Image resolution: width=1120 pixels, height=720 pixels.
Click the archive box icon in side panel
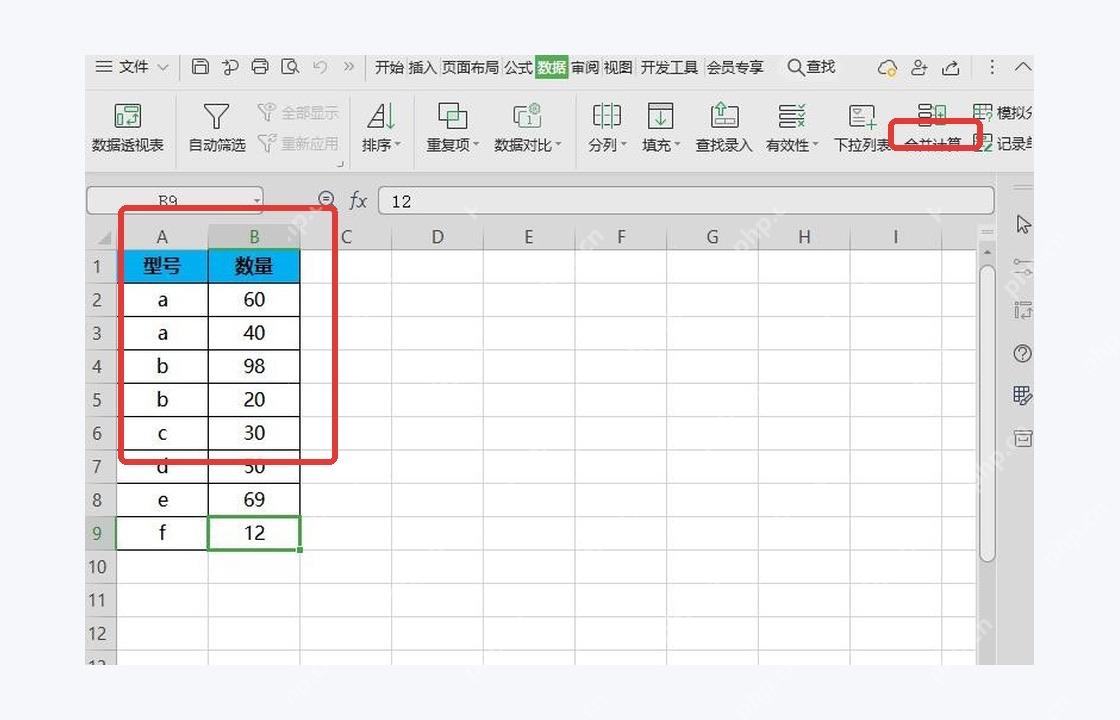1022,439
